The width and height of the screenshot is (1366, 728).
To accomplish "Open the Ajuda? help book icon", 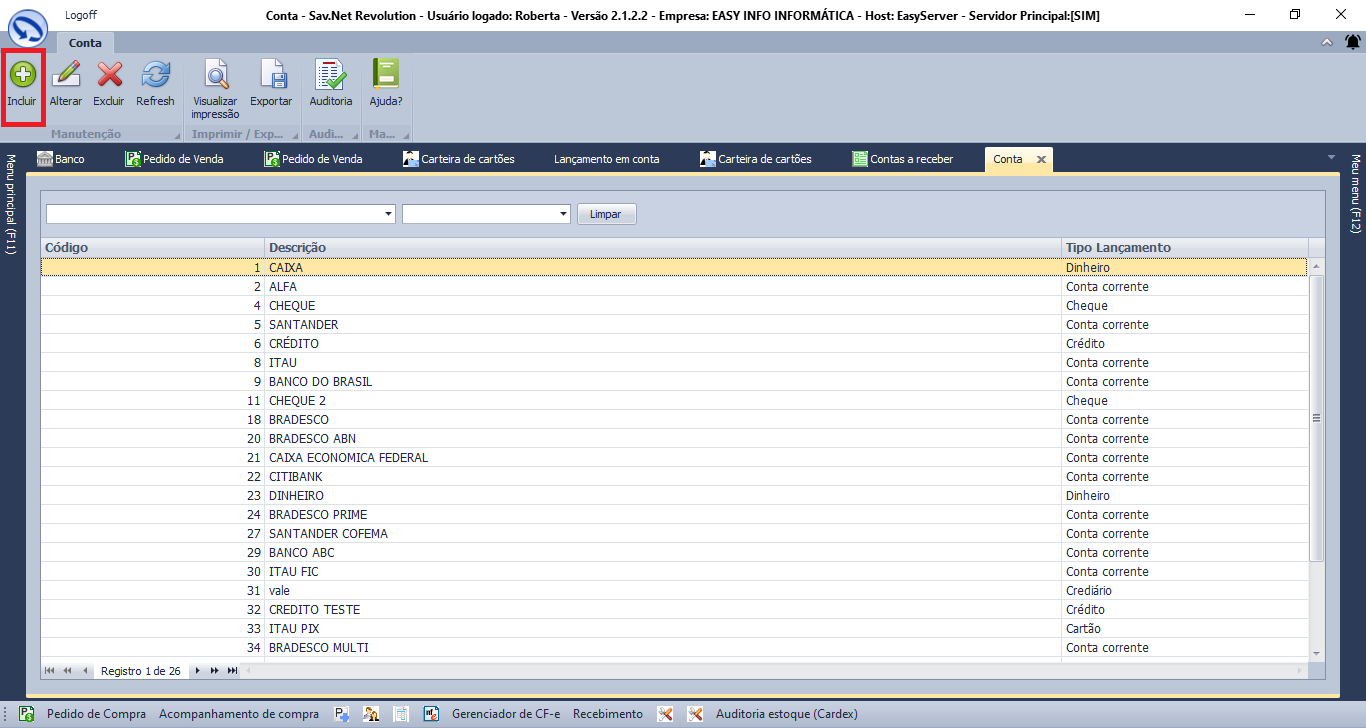I will pyautogui.click(x=386, y=75).
